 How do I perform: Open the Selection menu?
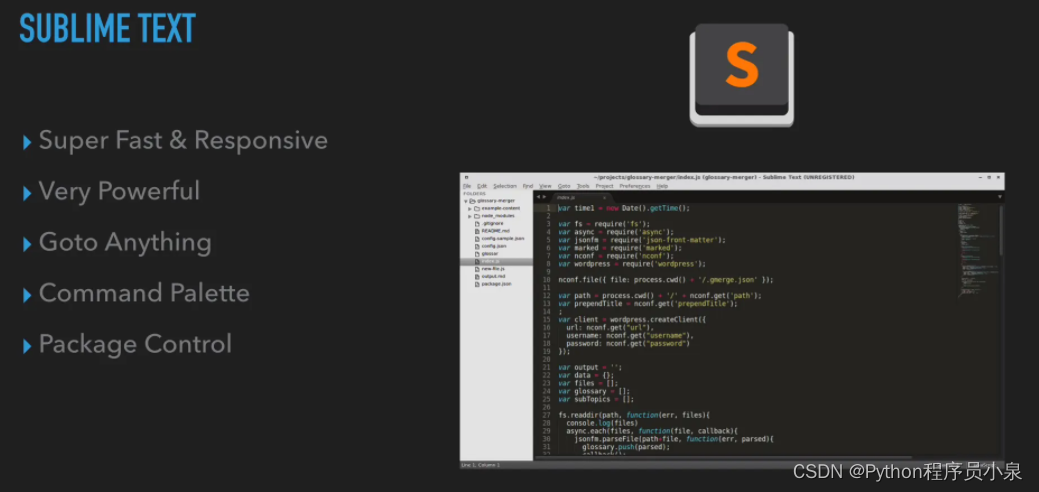505,186
